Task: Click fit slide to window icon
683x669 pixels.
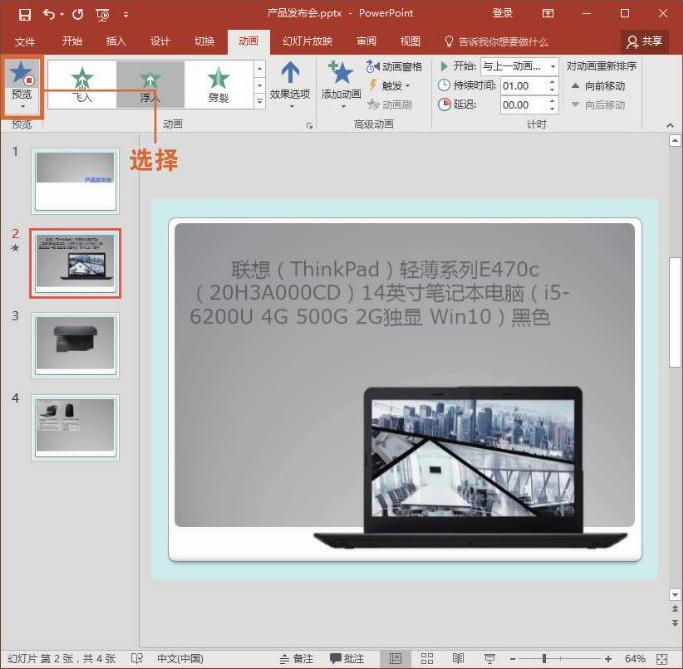Action: [662, 659]
